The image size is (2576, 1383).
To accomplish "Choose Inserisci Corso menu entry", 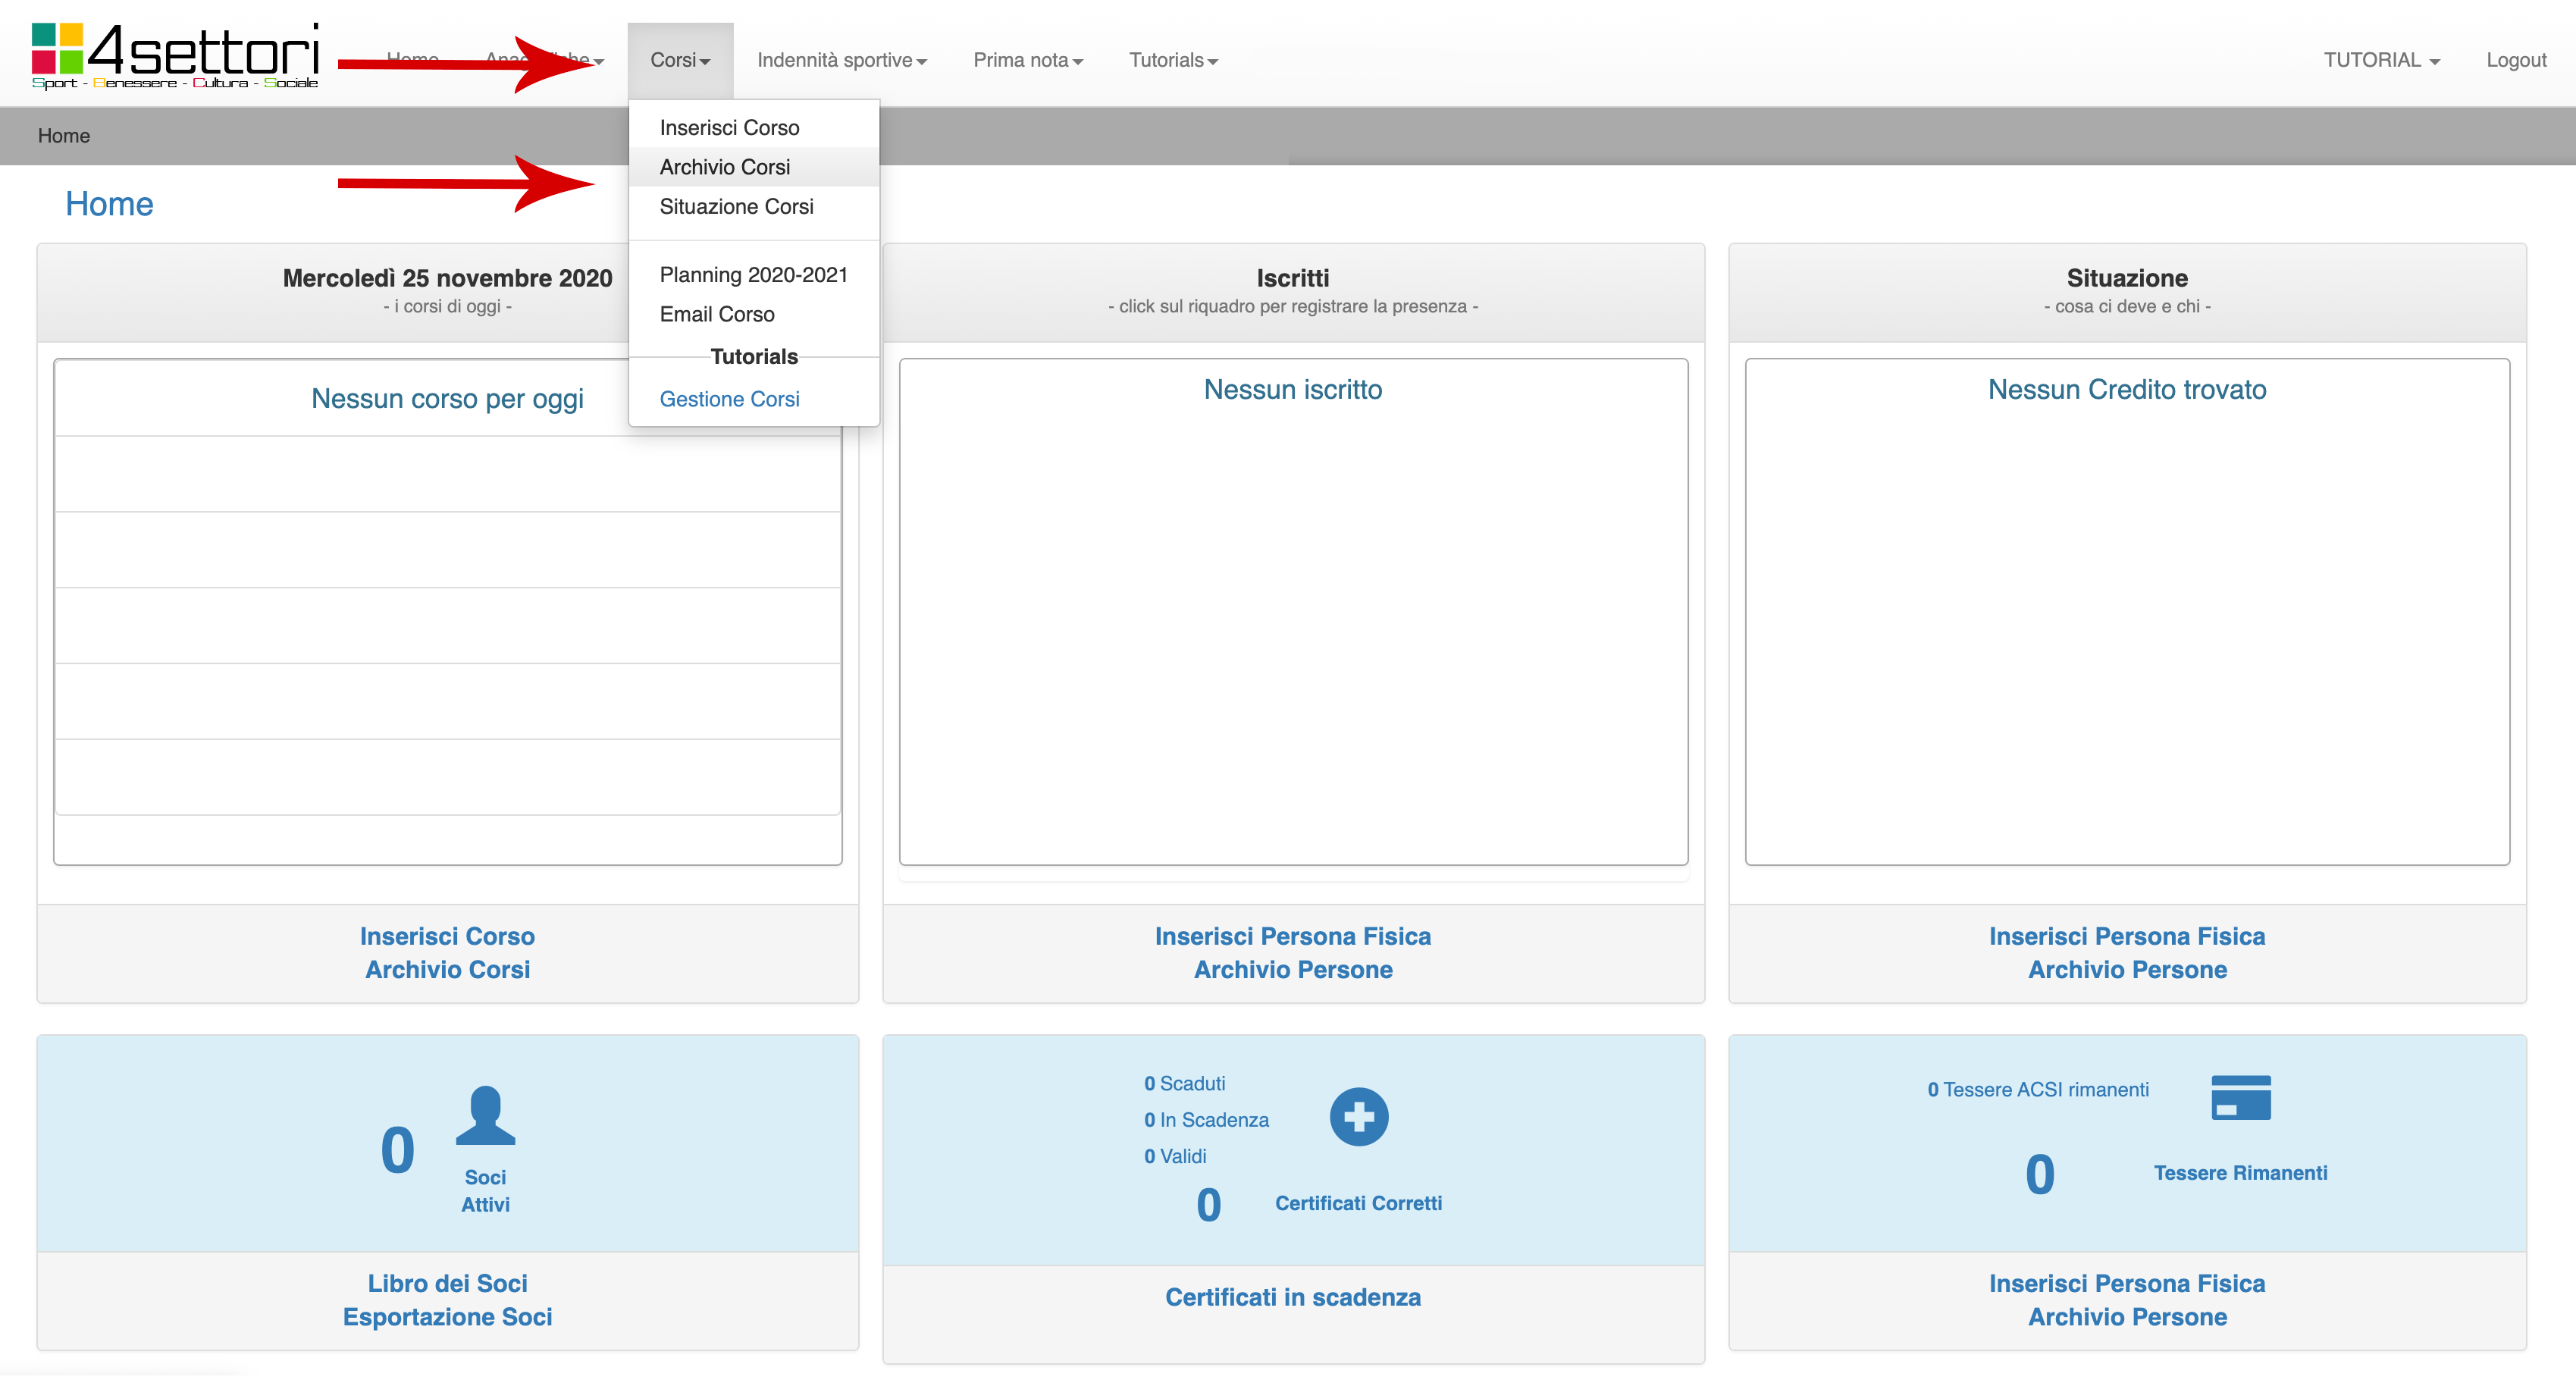I will coord(729,127).
